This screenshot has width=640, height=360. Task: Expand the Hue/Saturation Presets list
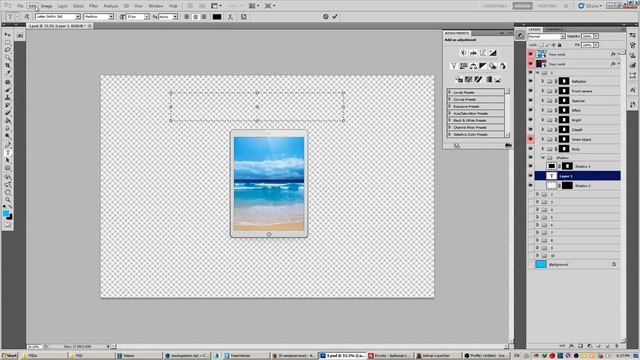[450, 113]
